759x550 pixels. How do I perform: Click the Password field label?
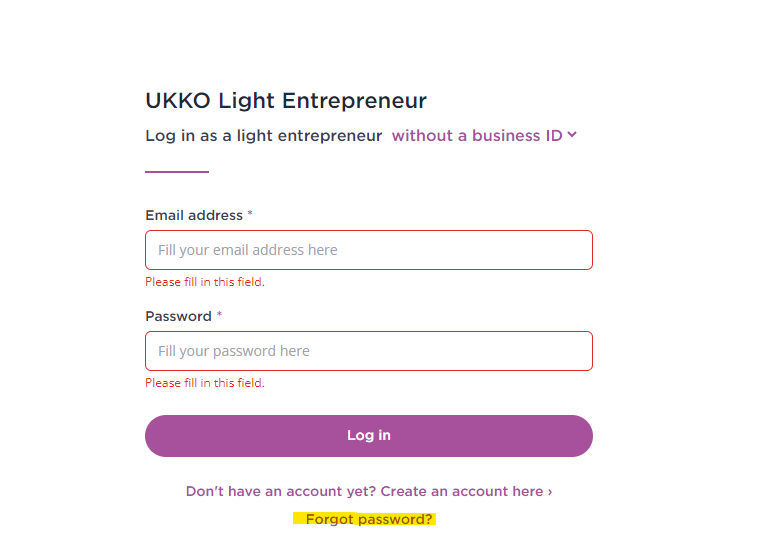point(179,317)
